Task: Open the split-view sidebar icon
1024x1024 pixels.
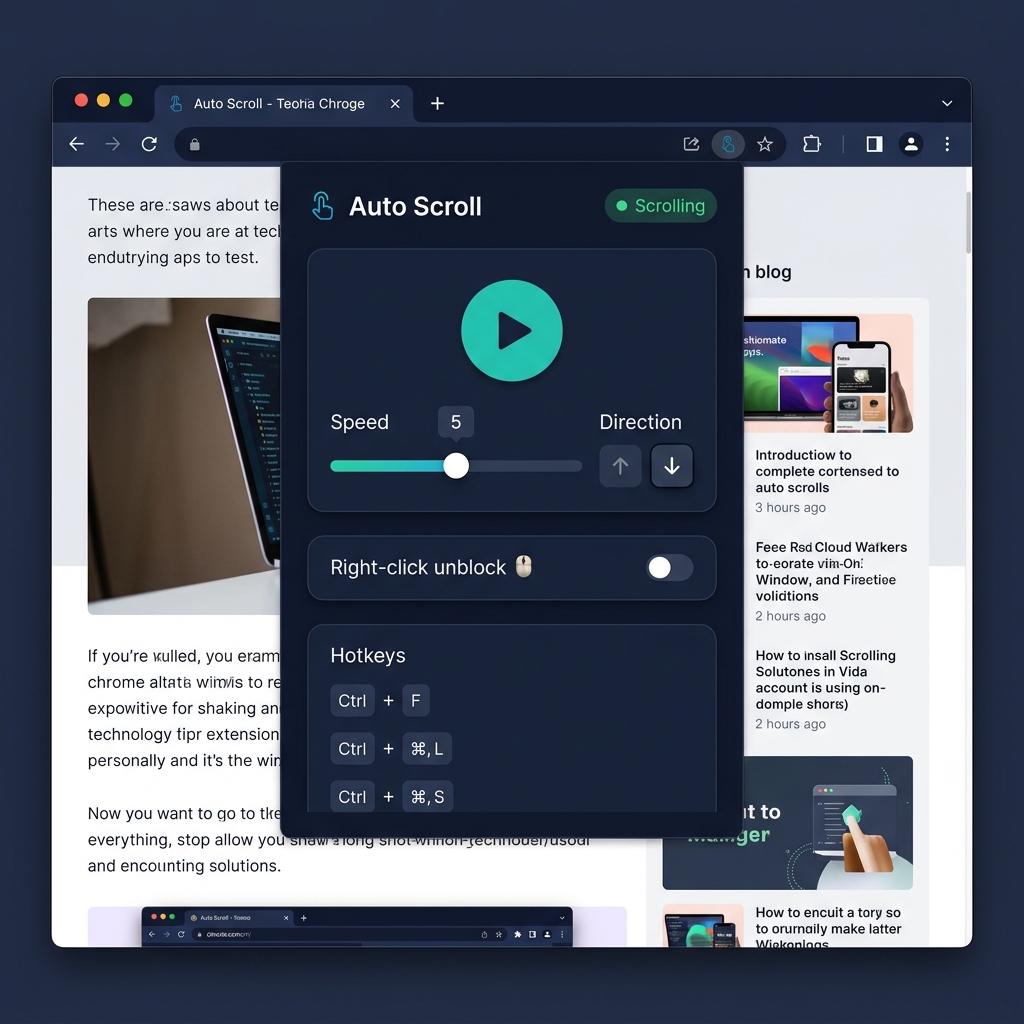Action: 873,144
